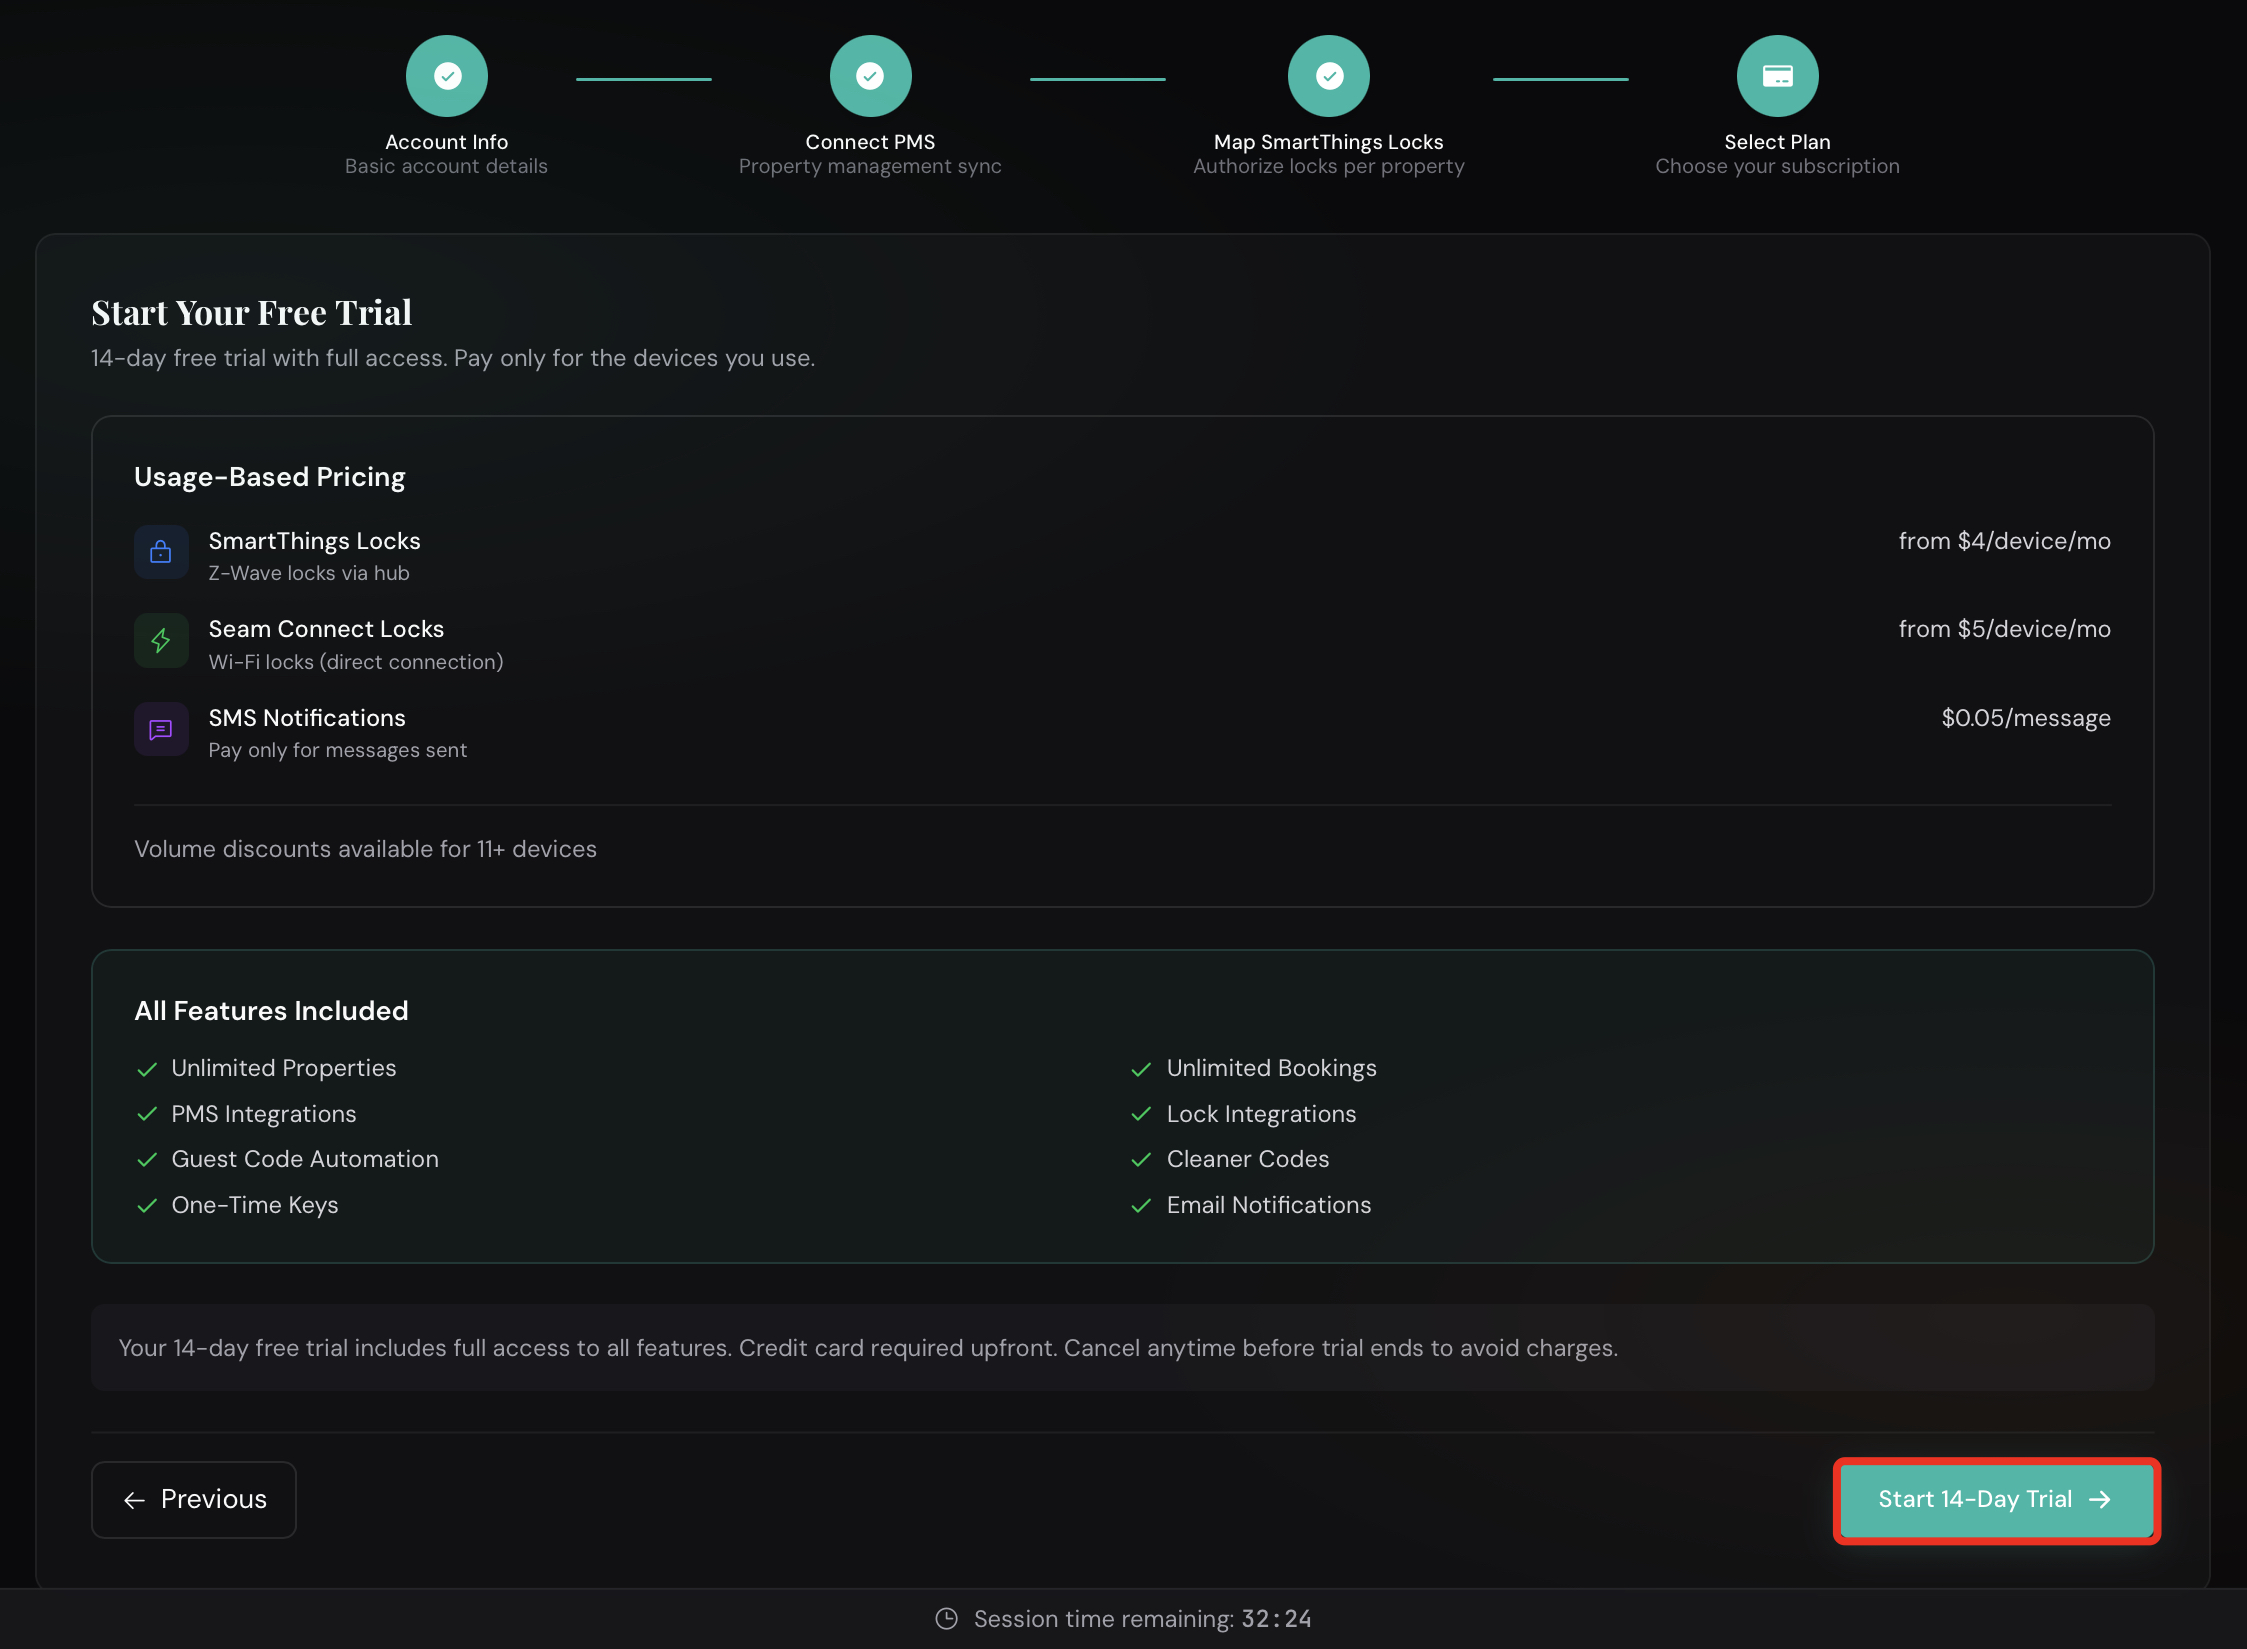Select the 'Account Info' step label
The width and height of the screenshot is (2247, 1649).
tap(447, 142)
